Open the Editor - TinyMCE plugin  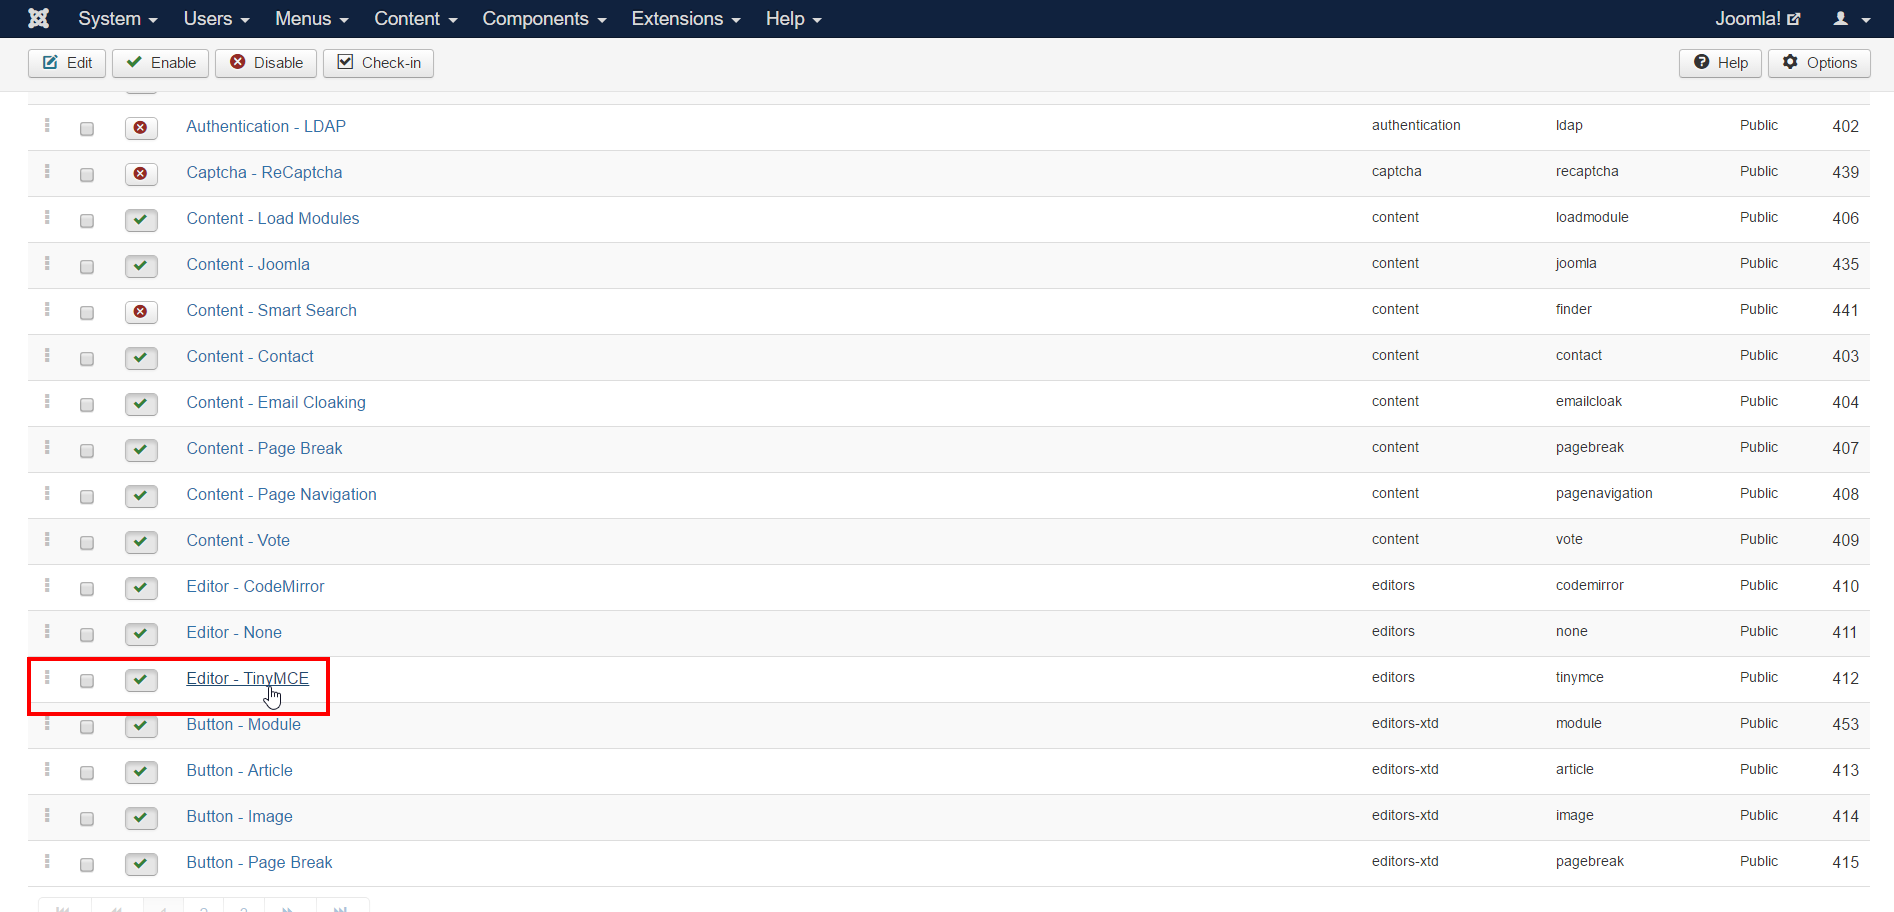click(x=247, y=679)
